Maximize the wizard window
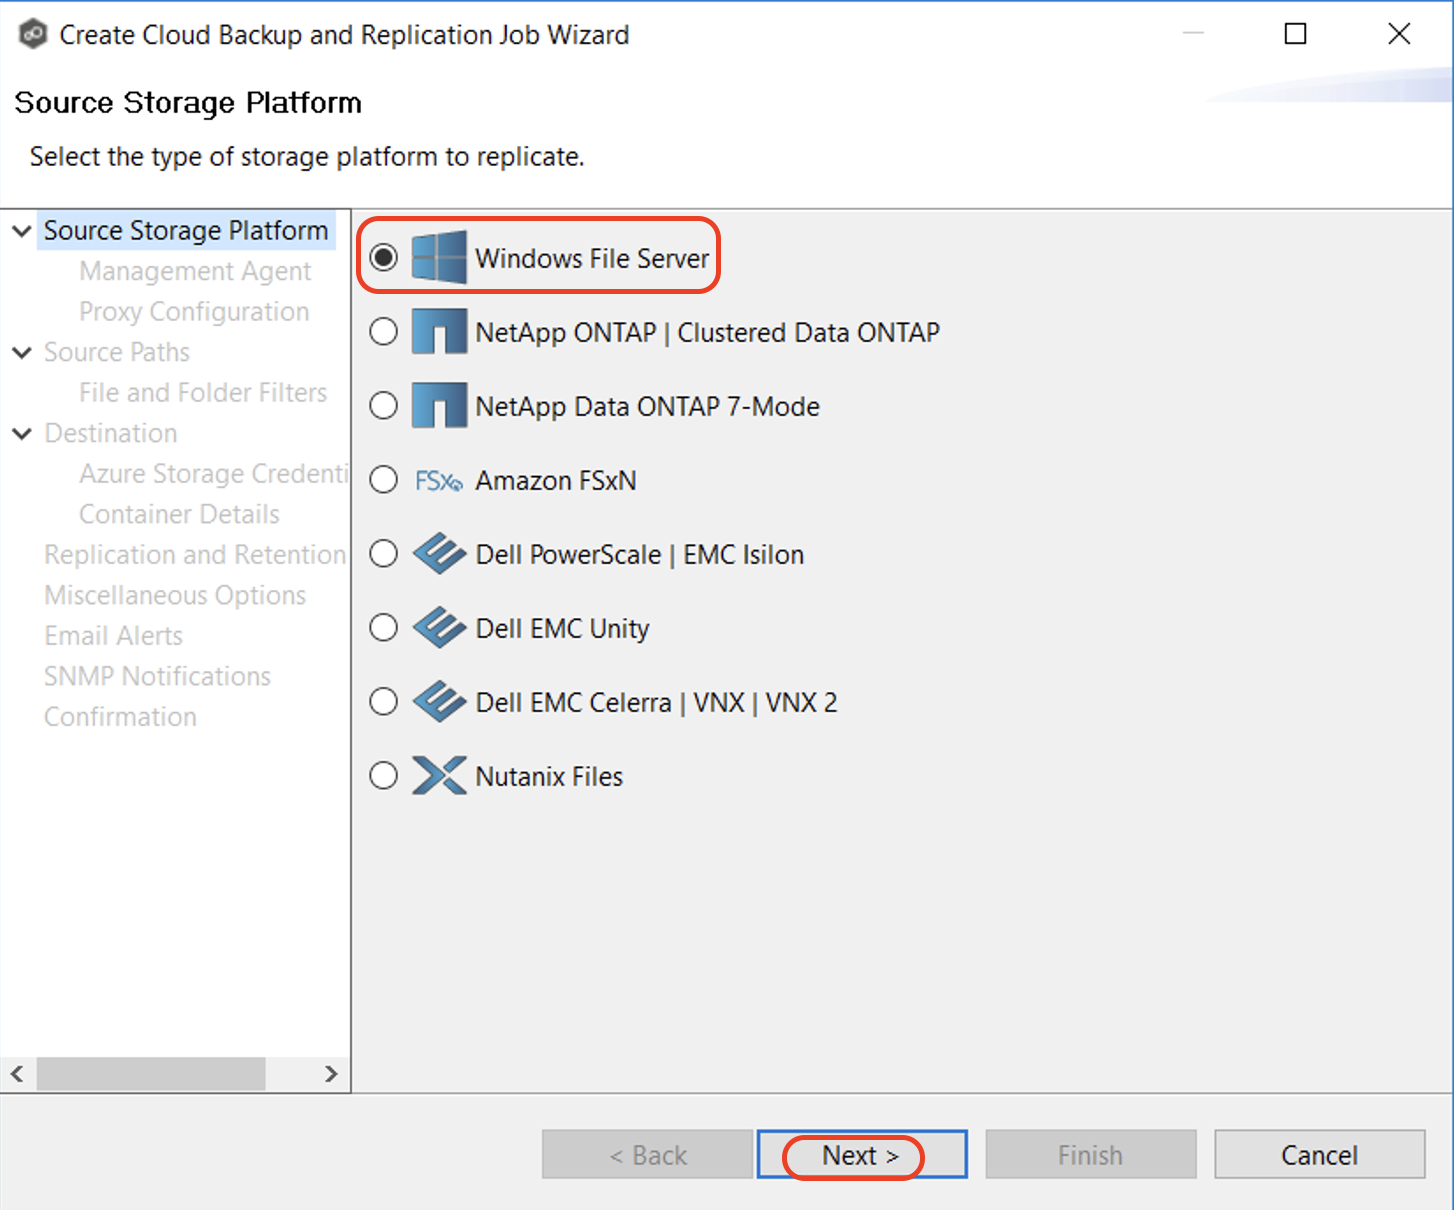1454x1210 pixels. click(x=1296, y=34)
